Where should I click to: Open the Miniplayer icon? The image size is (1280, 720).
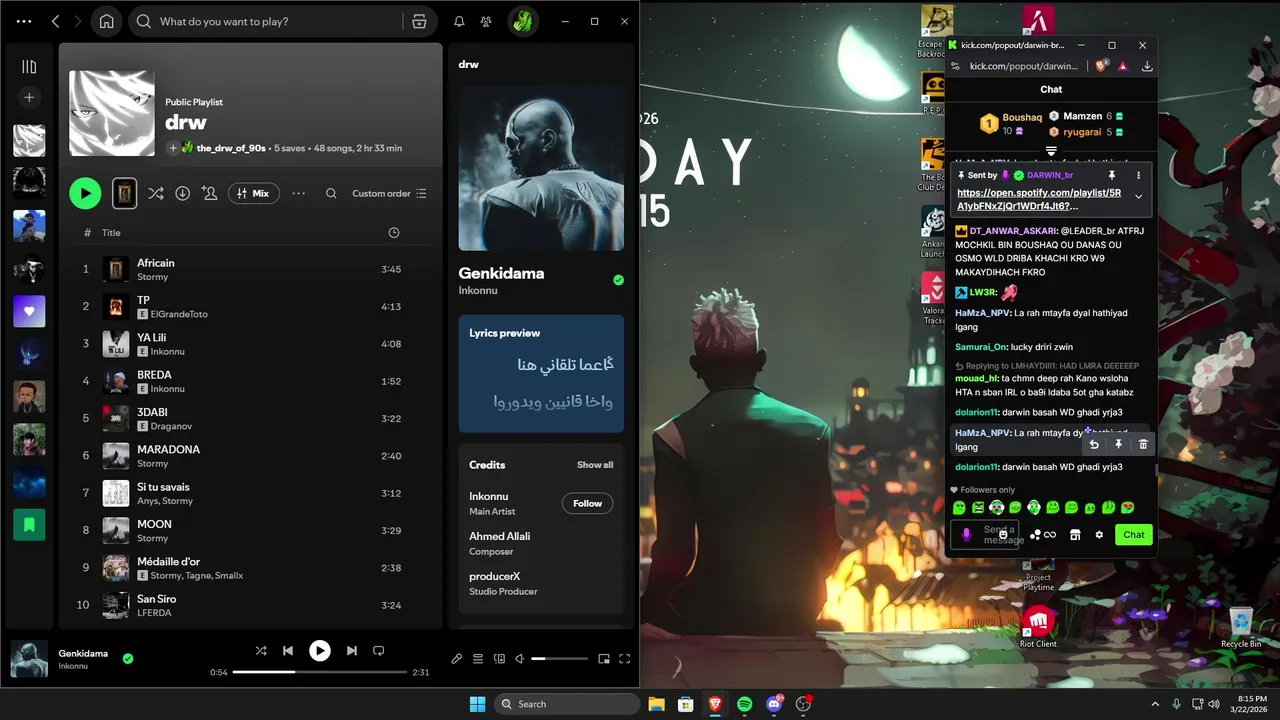604,659
